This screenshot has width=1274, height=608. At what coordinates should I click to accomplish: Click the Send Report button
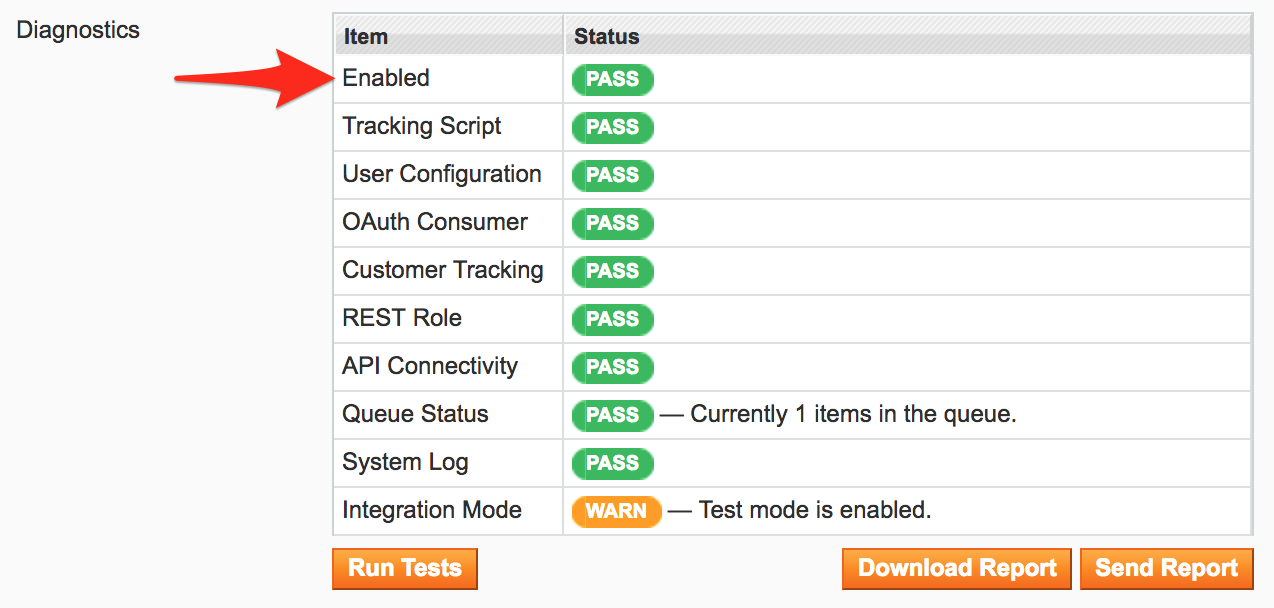(1166, 568)
